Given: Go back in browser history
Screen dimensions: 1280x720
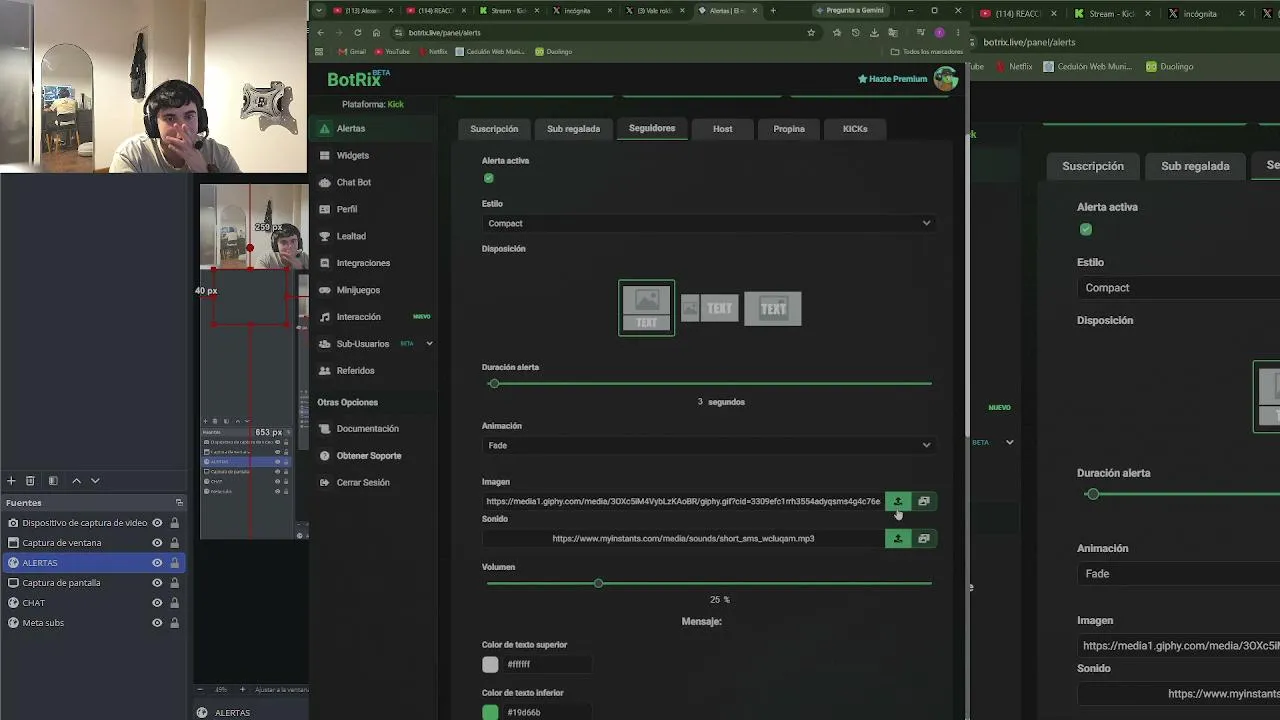Looking at the screenshot, I should pyautogui.click(x=321, y=32).
